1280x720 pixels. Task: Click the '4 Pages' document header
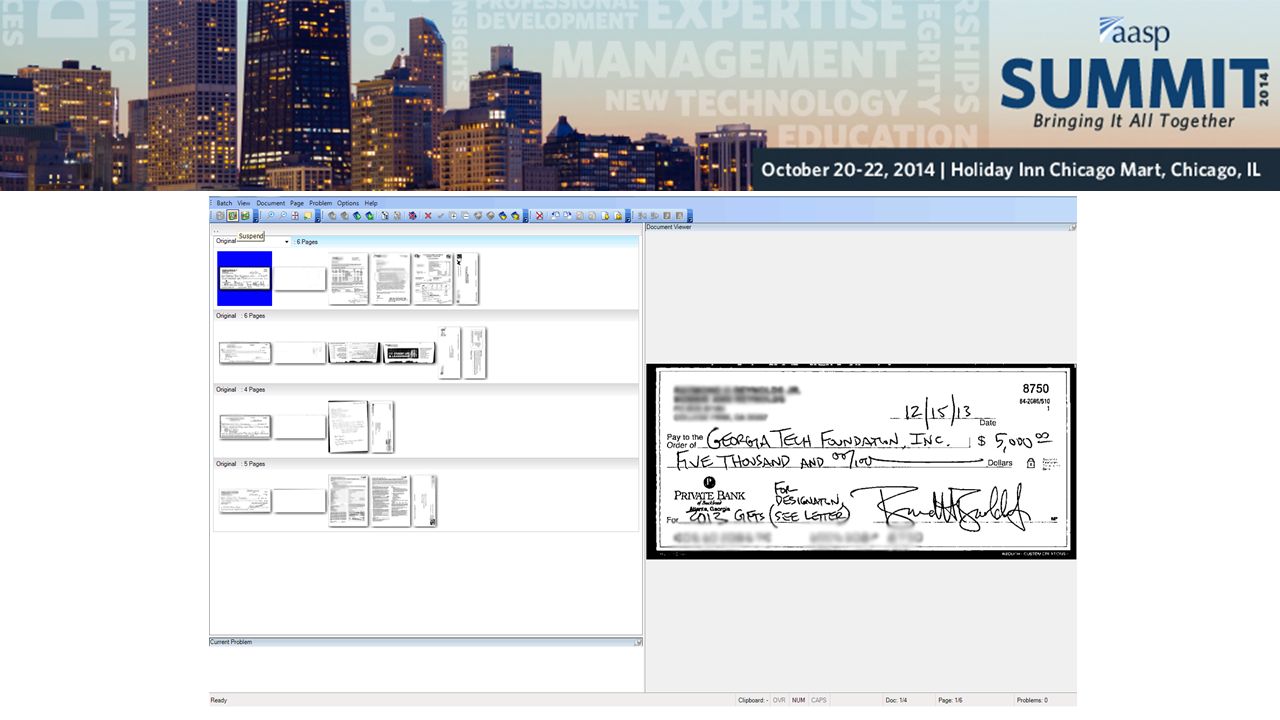pyautogui.click(x=427, y=390)
